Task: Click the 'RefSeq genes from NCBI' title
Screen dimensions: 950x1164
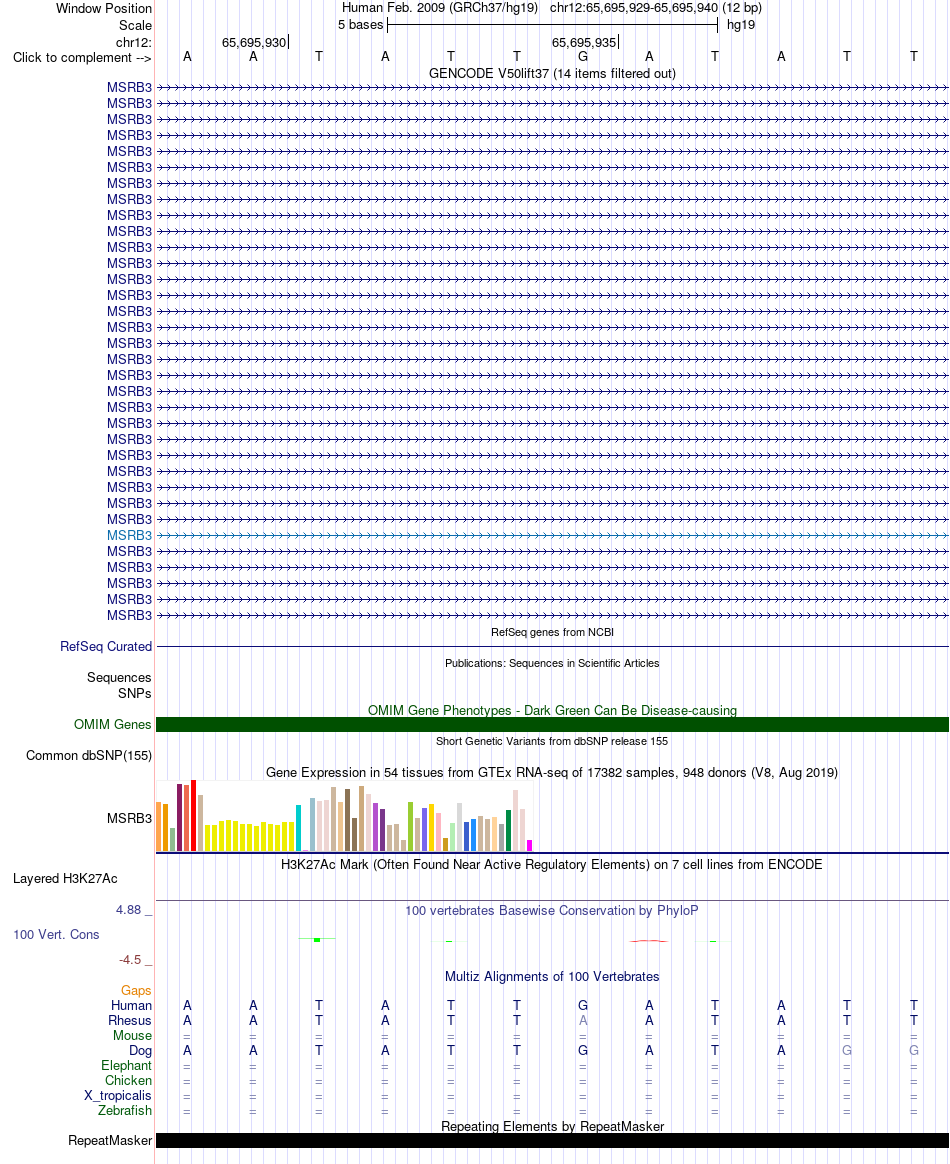Action: click(x=552, y=632)
